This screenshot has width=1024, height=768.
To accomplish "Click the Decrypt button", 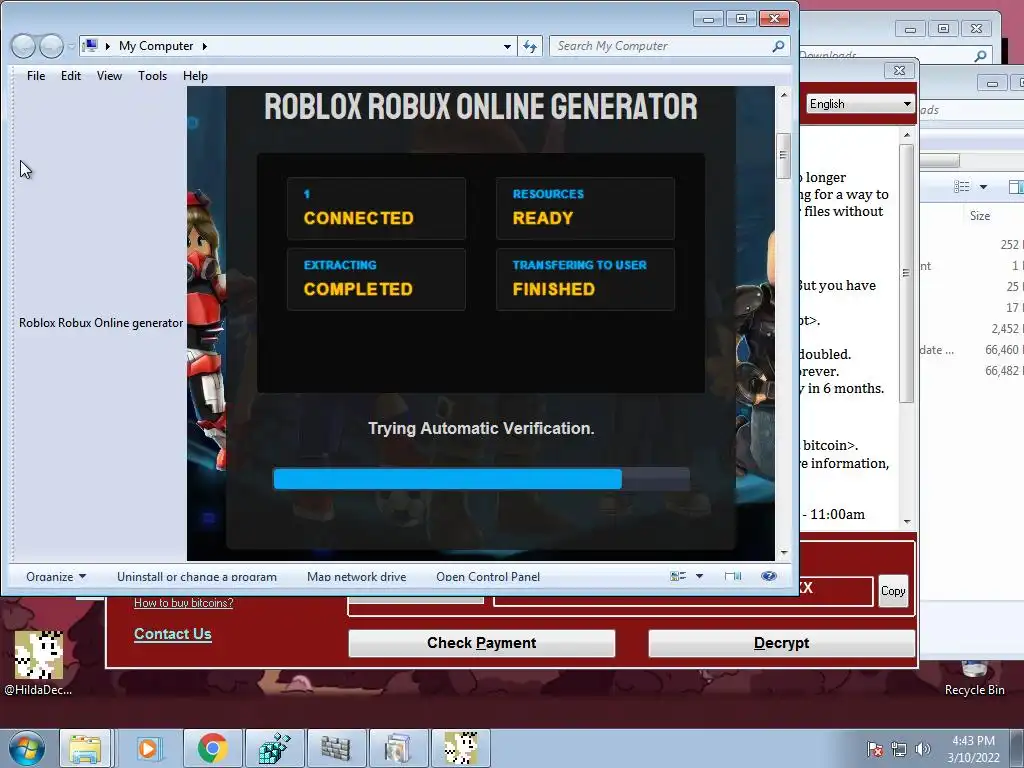I will pyautogui.click(x=781, y=643).
